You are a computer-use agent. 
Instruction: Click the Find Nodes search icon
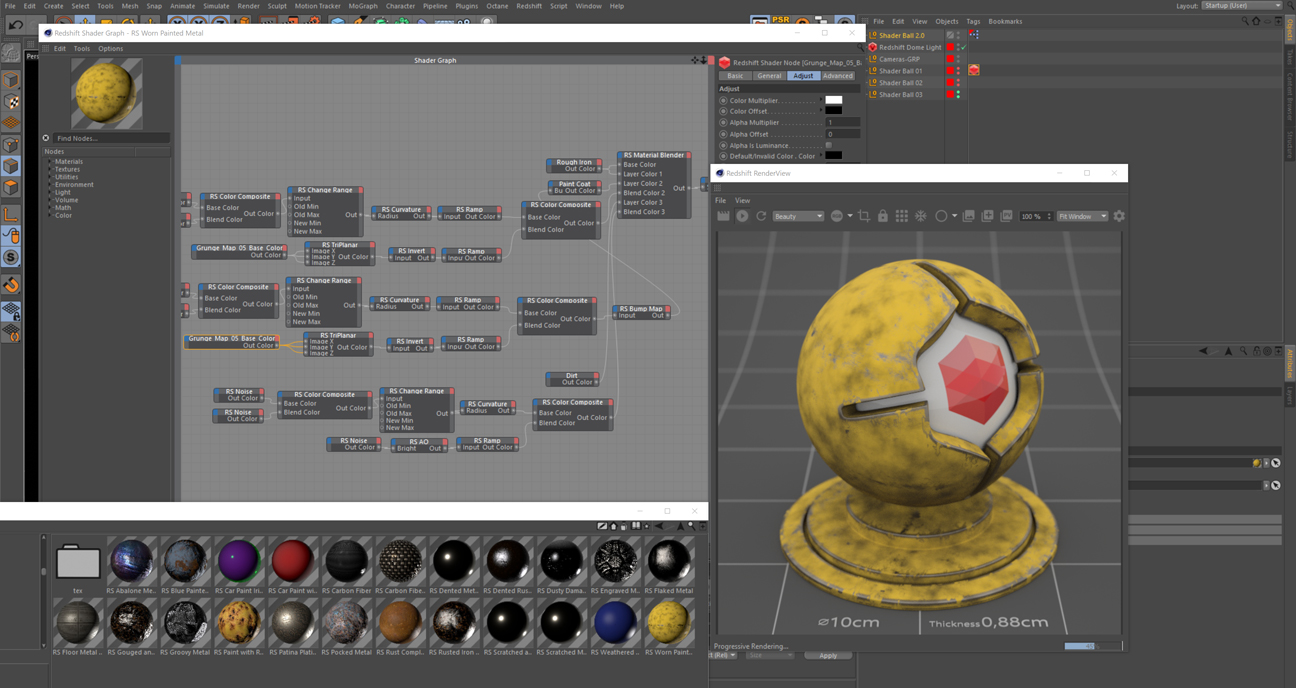(46, 138)
